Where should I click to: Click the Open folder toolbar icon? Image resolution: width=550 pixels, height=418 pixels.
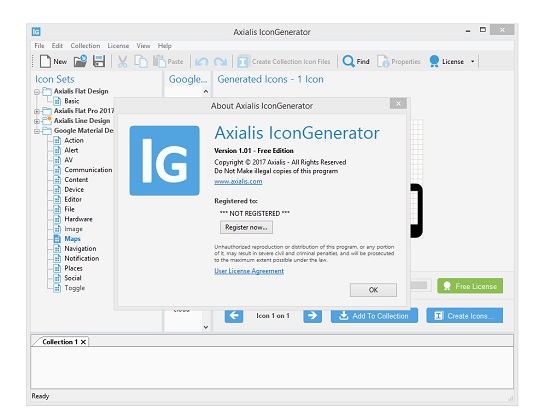pos(80,61)
